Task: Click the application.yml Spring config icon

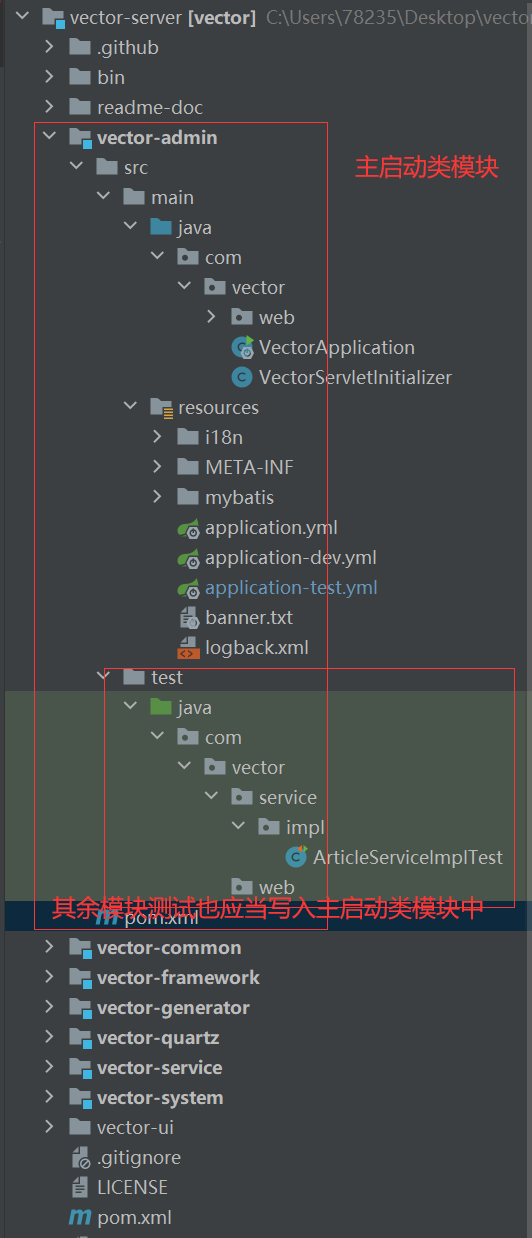Action: click(x=188, y=528)
